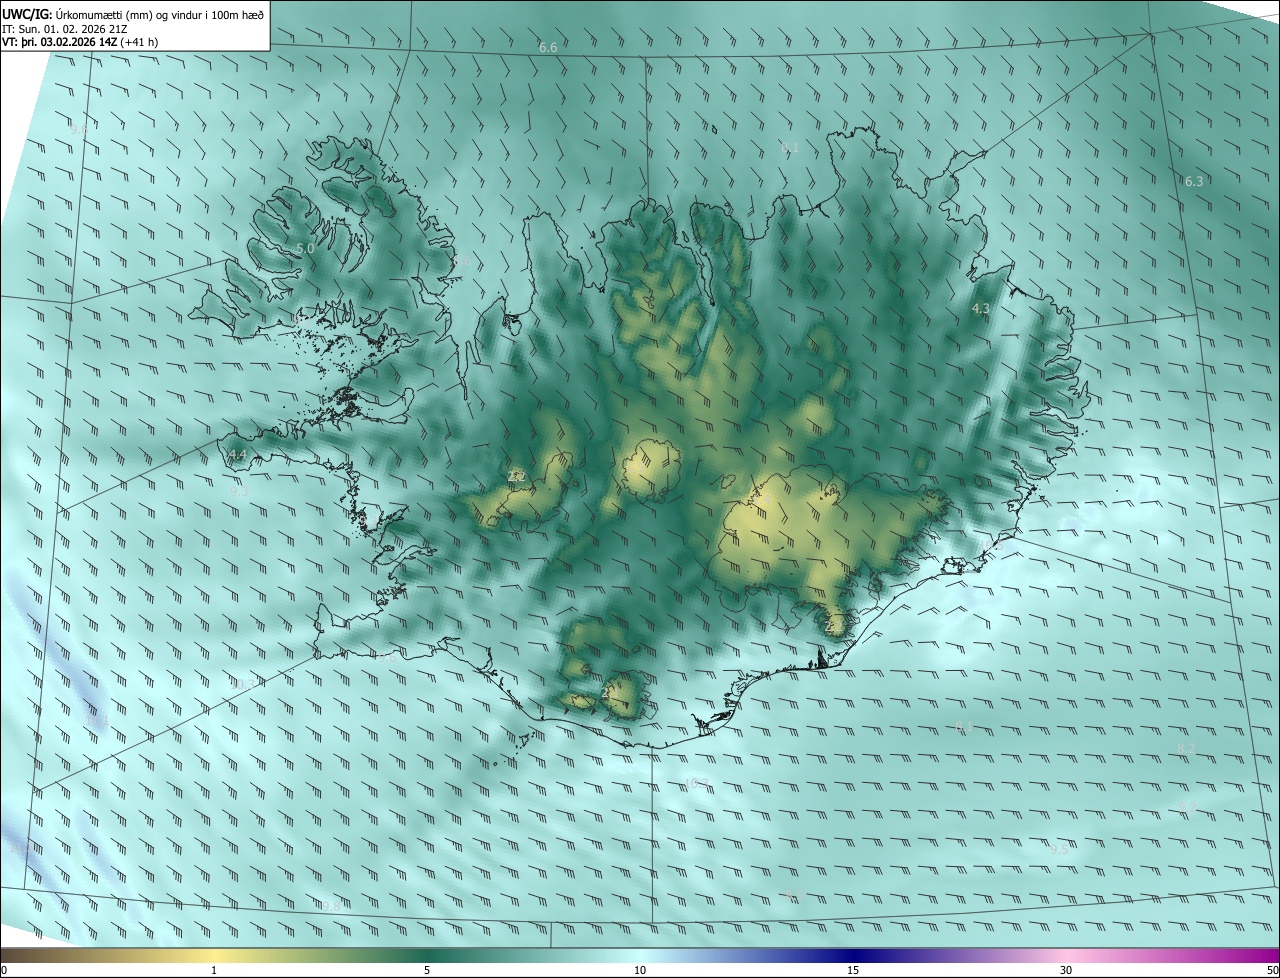This screenshot has width=1280, height=978.
Task: Click the '2.2' value on the map
Action: (517, 476)
